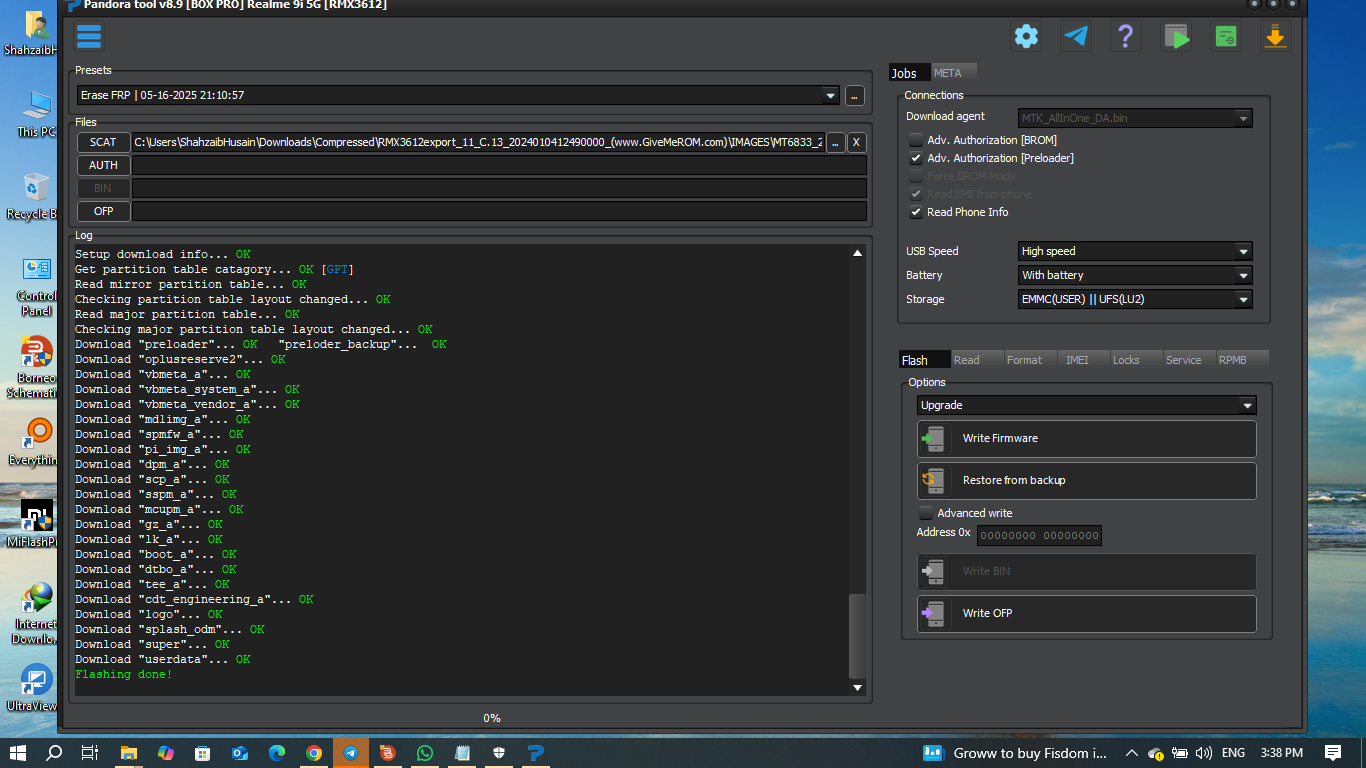1366x768 pixels.
Task: Uncheck Adv. Authorization [Preloader]
Action: (x=916, y=158)
